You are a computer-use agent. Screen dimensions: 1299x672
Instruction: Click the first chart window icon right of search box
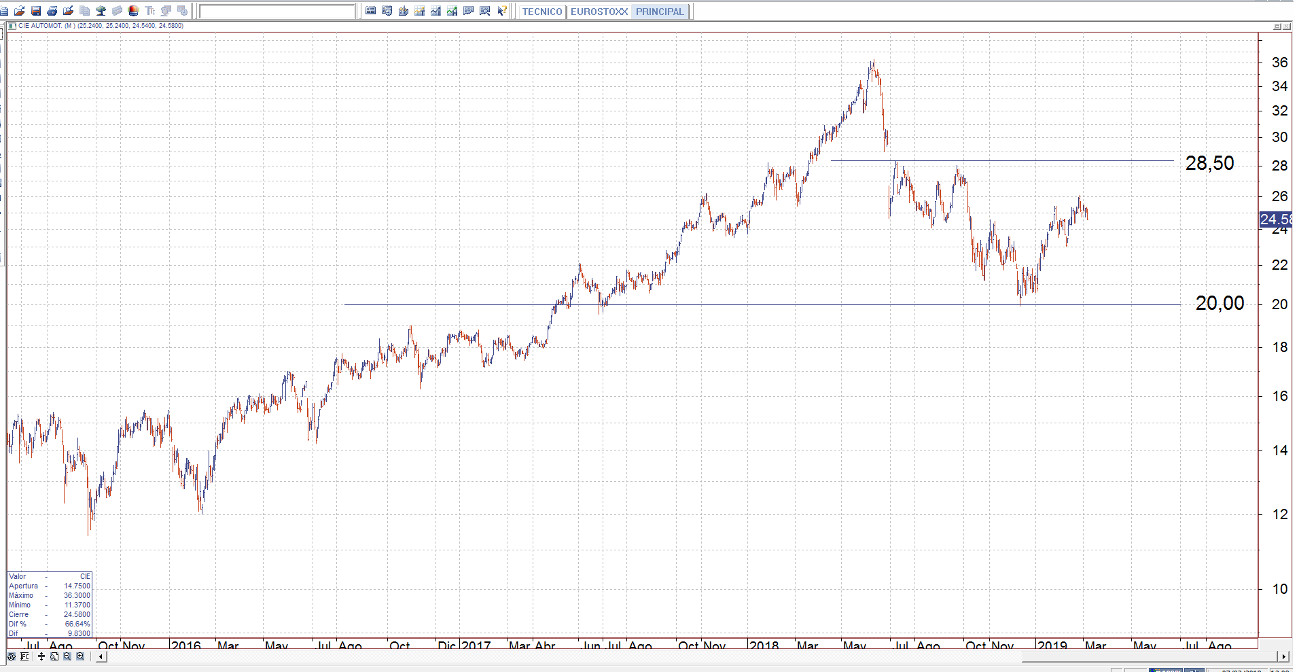click(371, 11)
